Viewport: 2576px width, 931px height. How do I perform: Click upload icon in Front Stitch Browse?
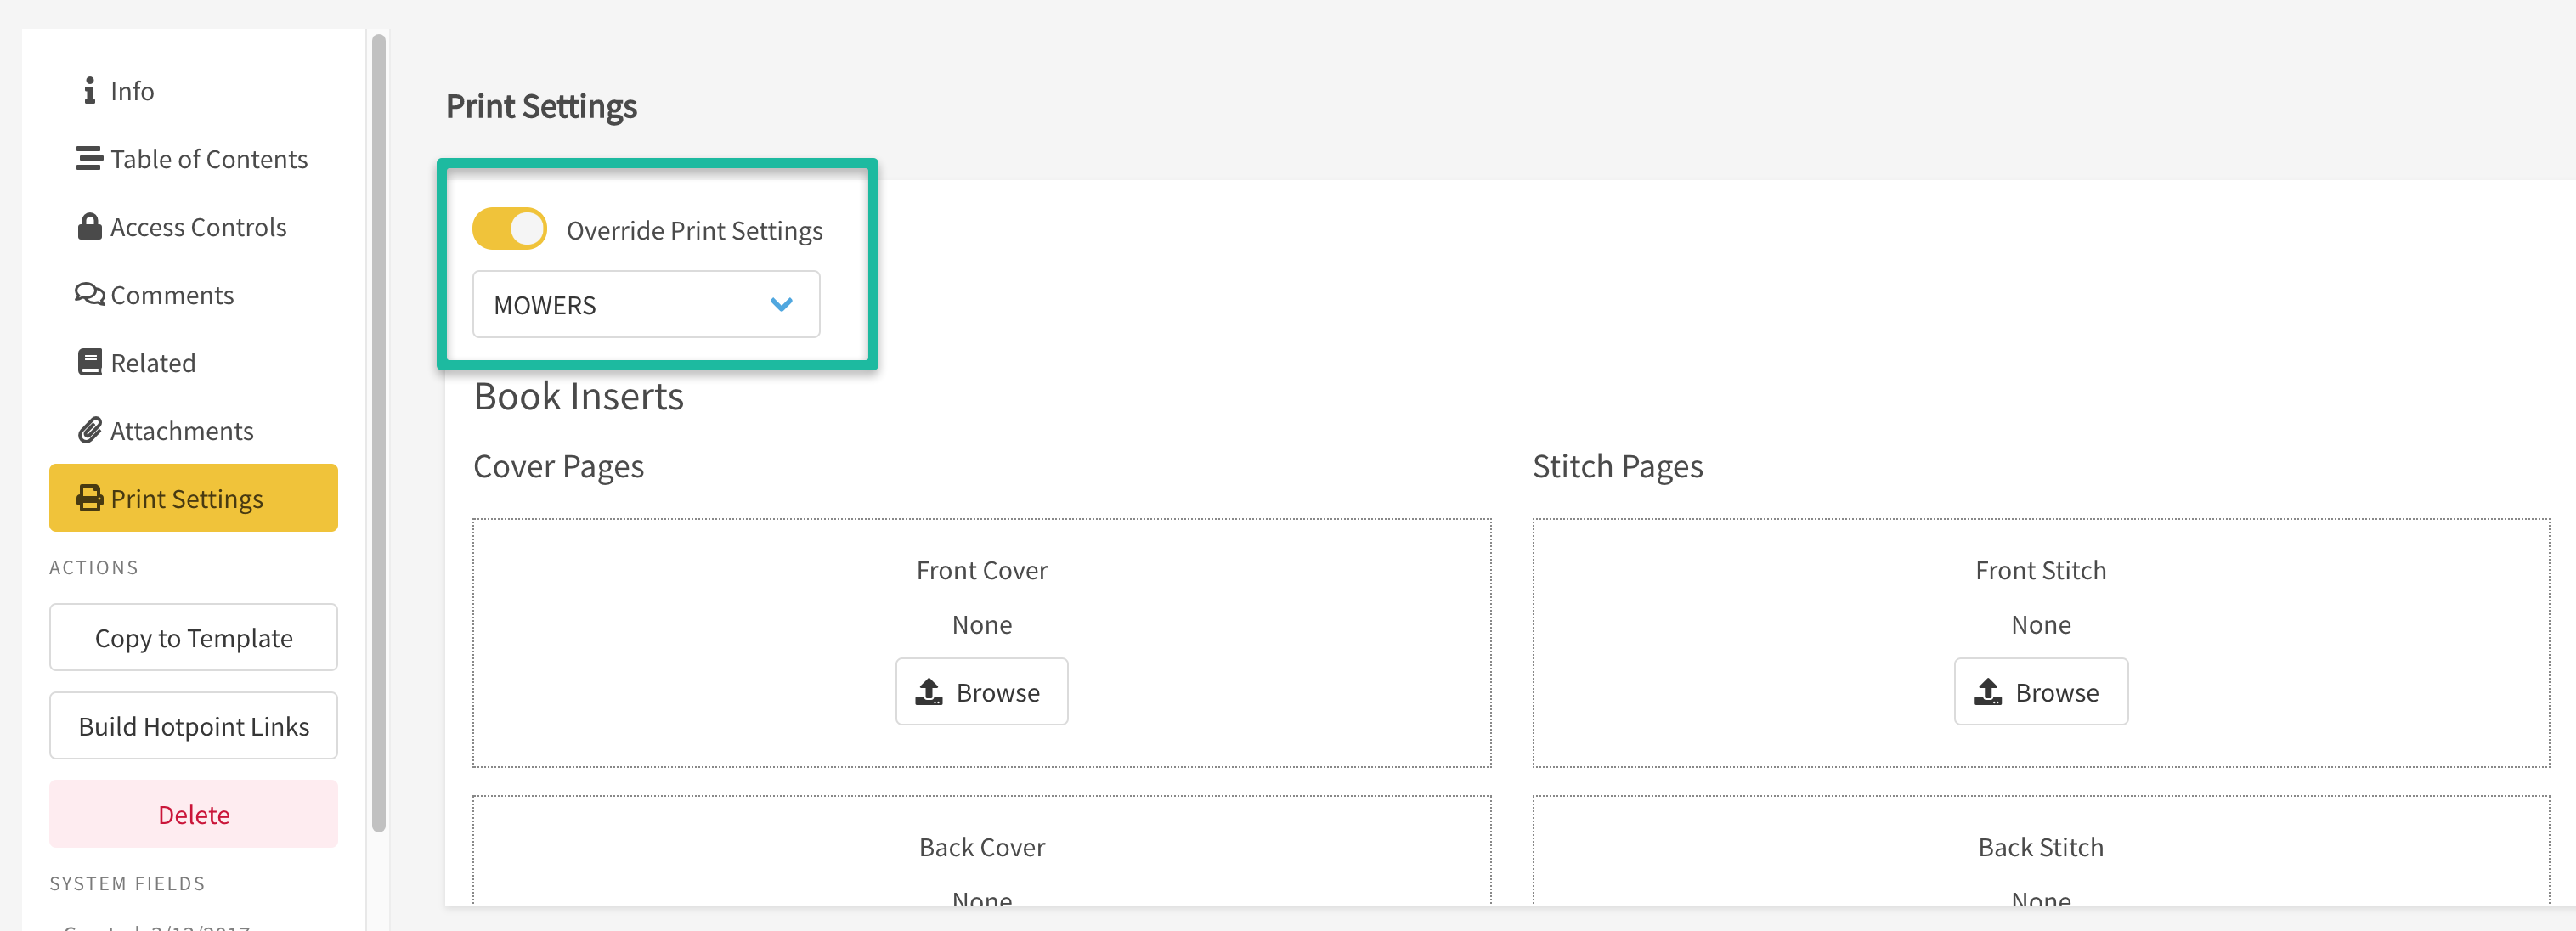coord(1988,692)
